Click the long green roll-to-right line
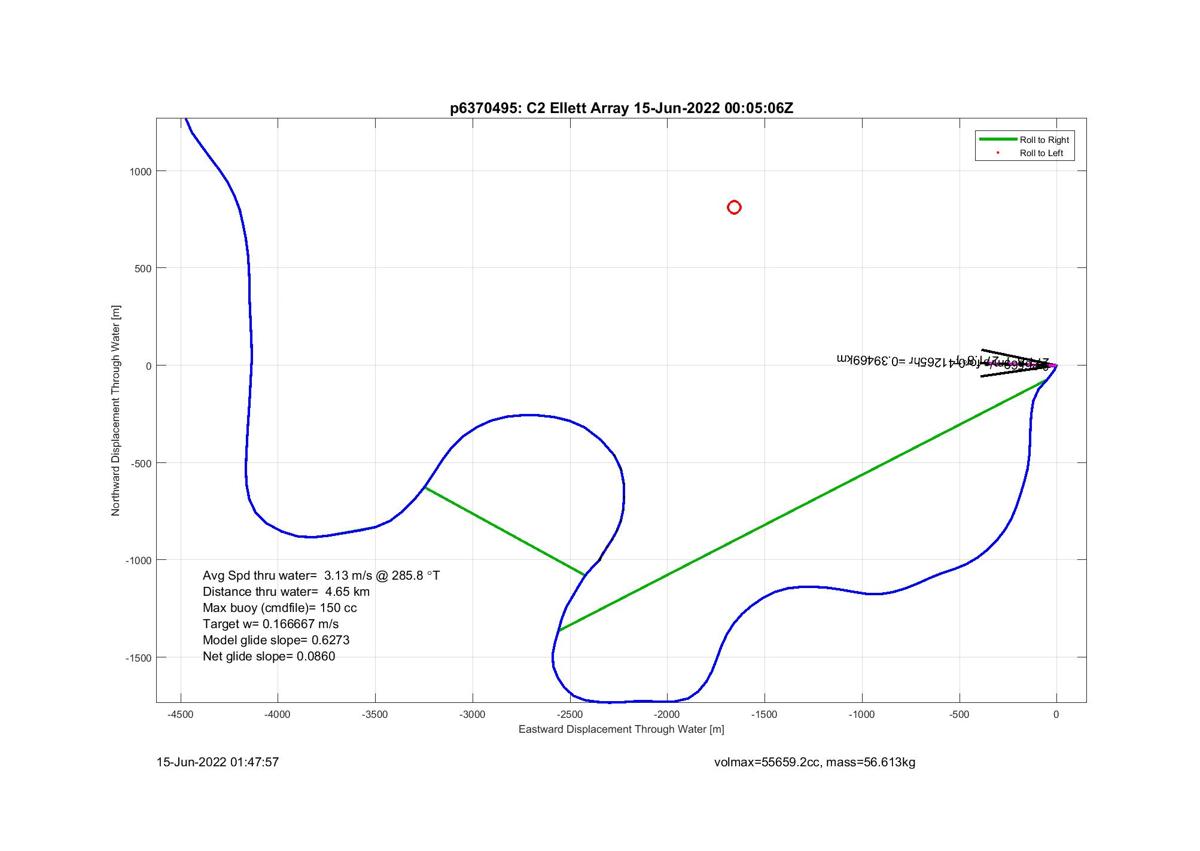This screenshot has width=1200, height=851. [x=803, y=505]
